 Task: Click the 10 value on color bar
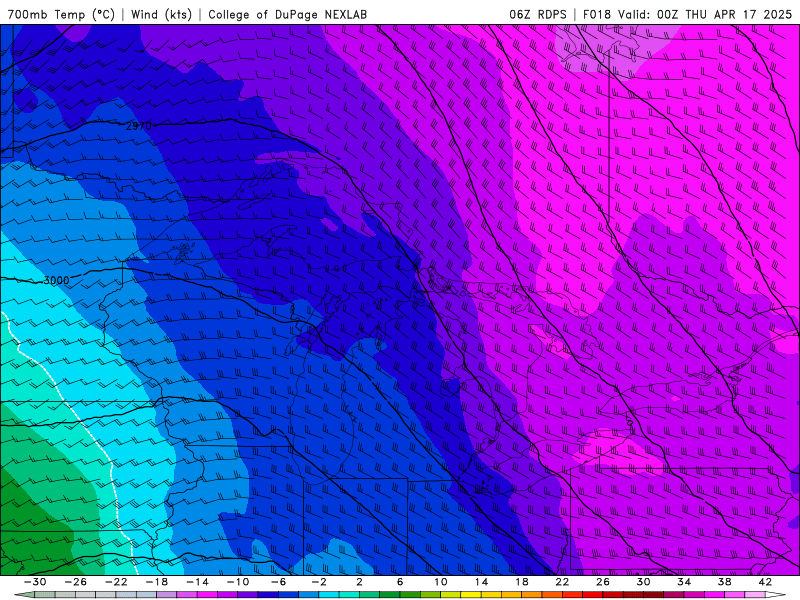pyautogui.click(x=440, y=582)
